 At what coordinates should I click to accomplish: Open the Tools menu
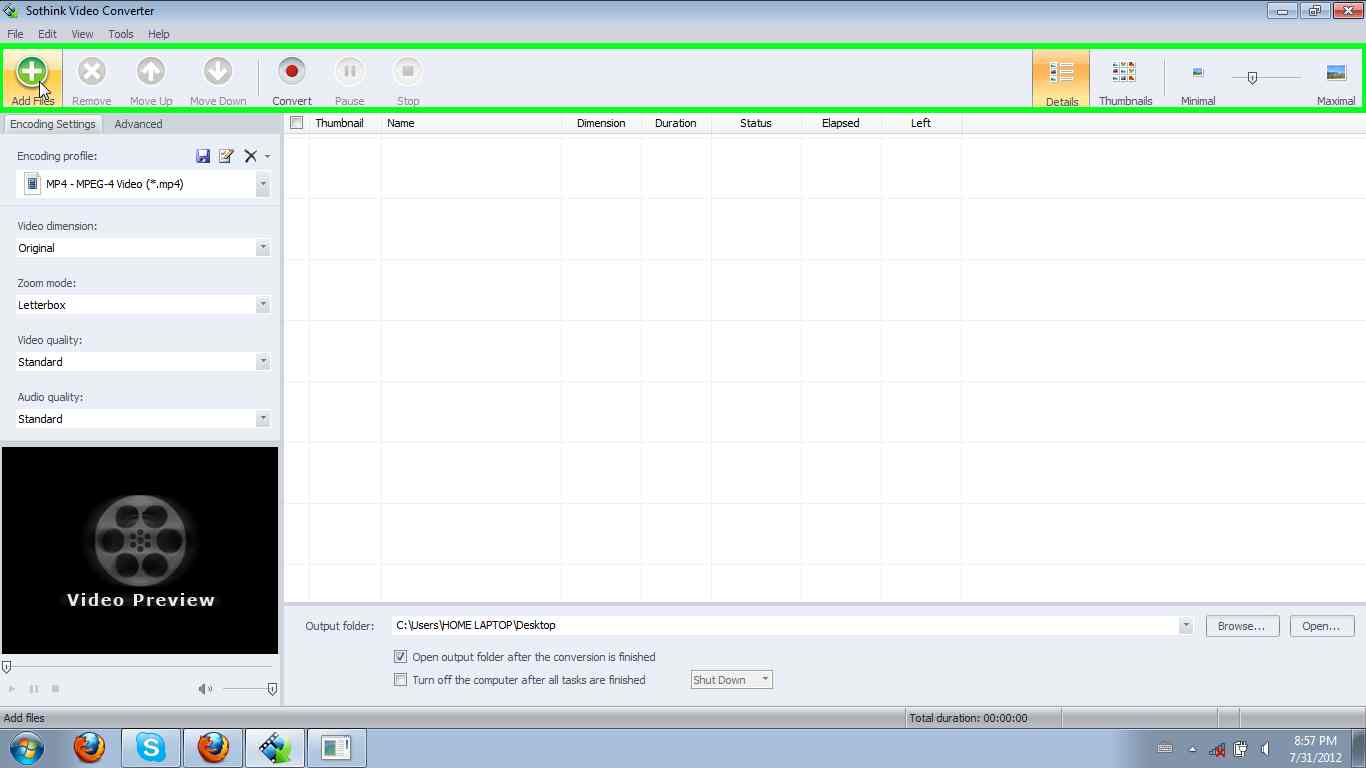[120, 34]
